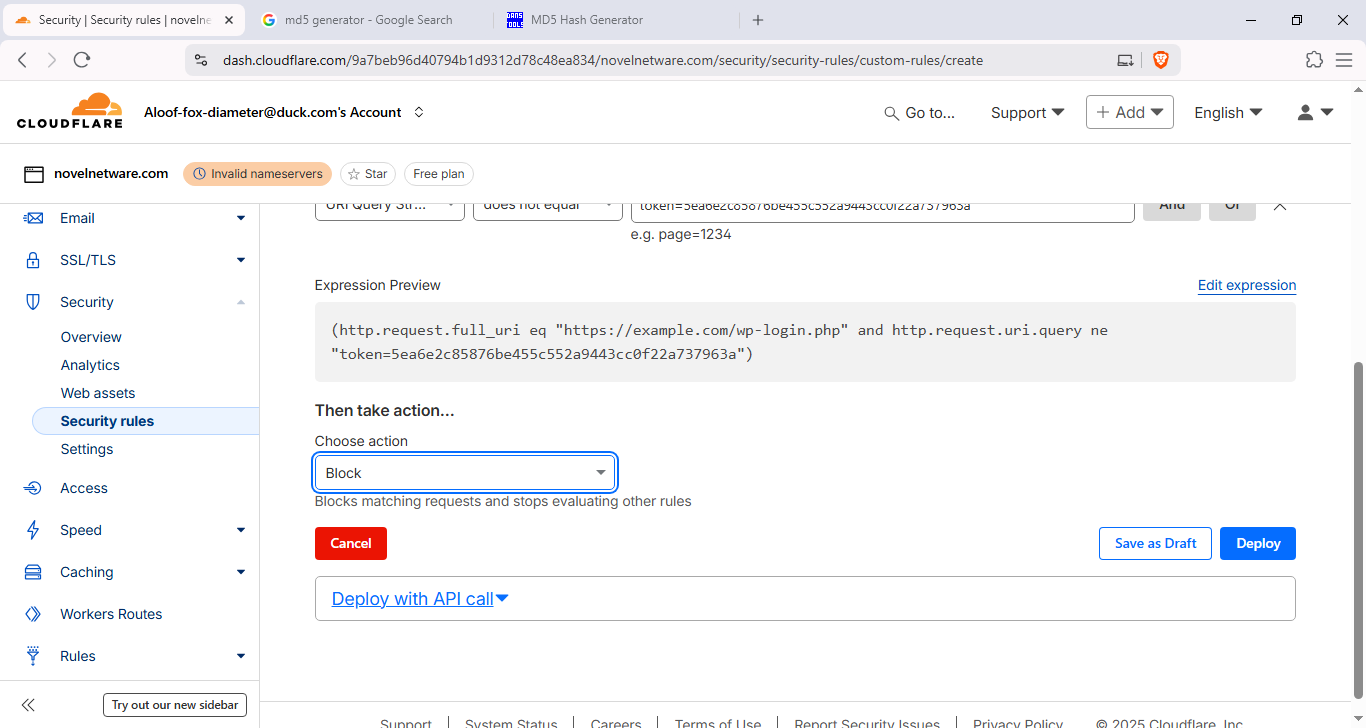Click the token value input field
1366x728 pixels.
881,207
